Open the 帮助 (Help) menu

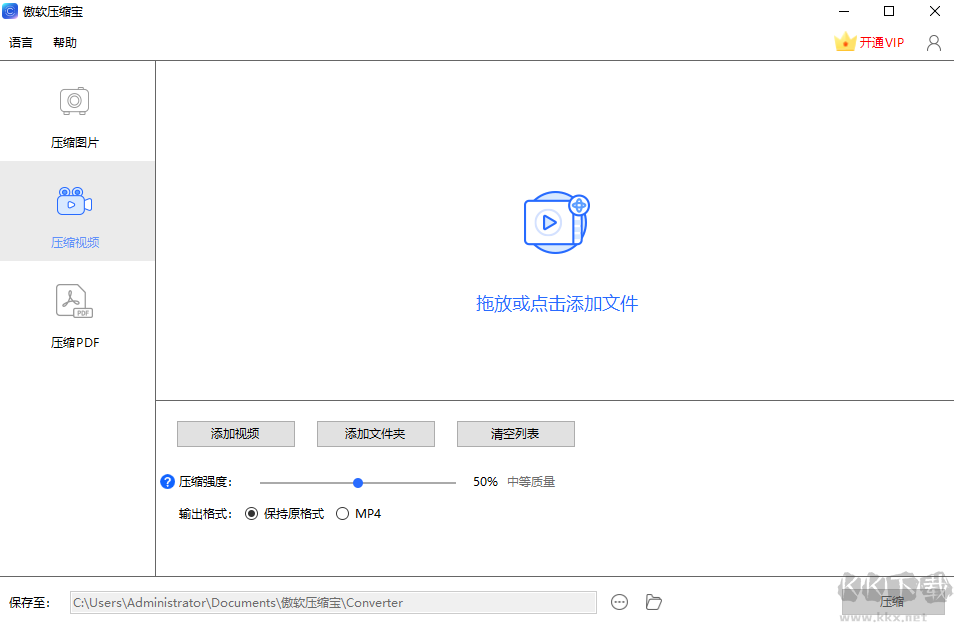tap(64, 42)
